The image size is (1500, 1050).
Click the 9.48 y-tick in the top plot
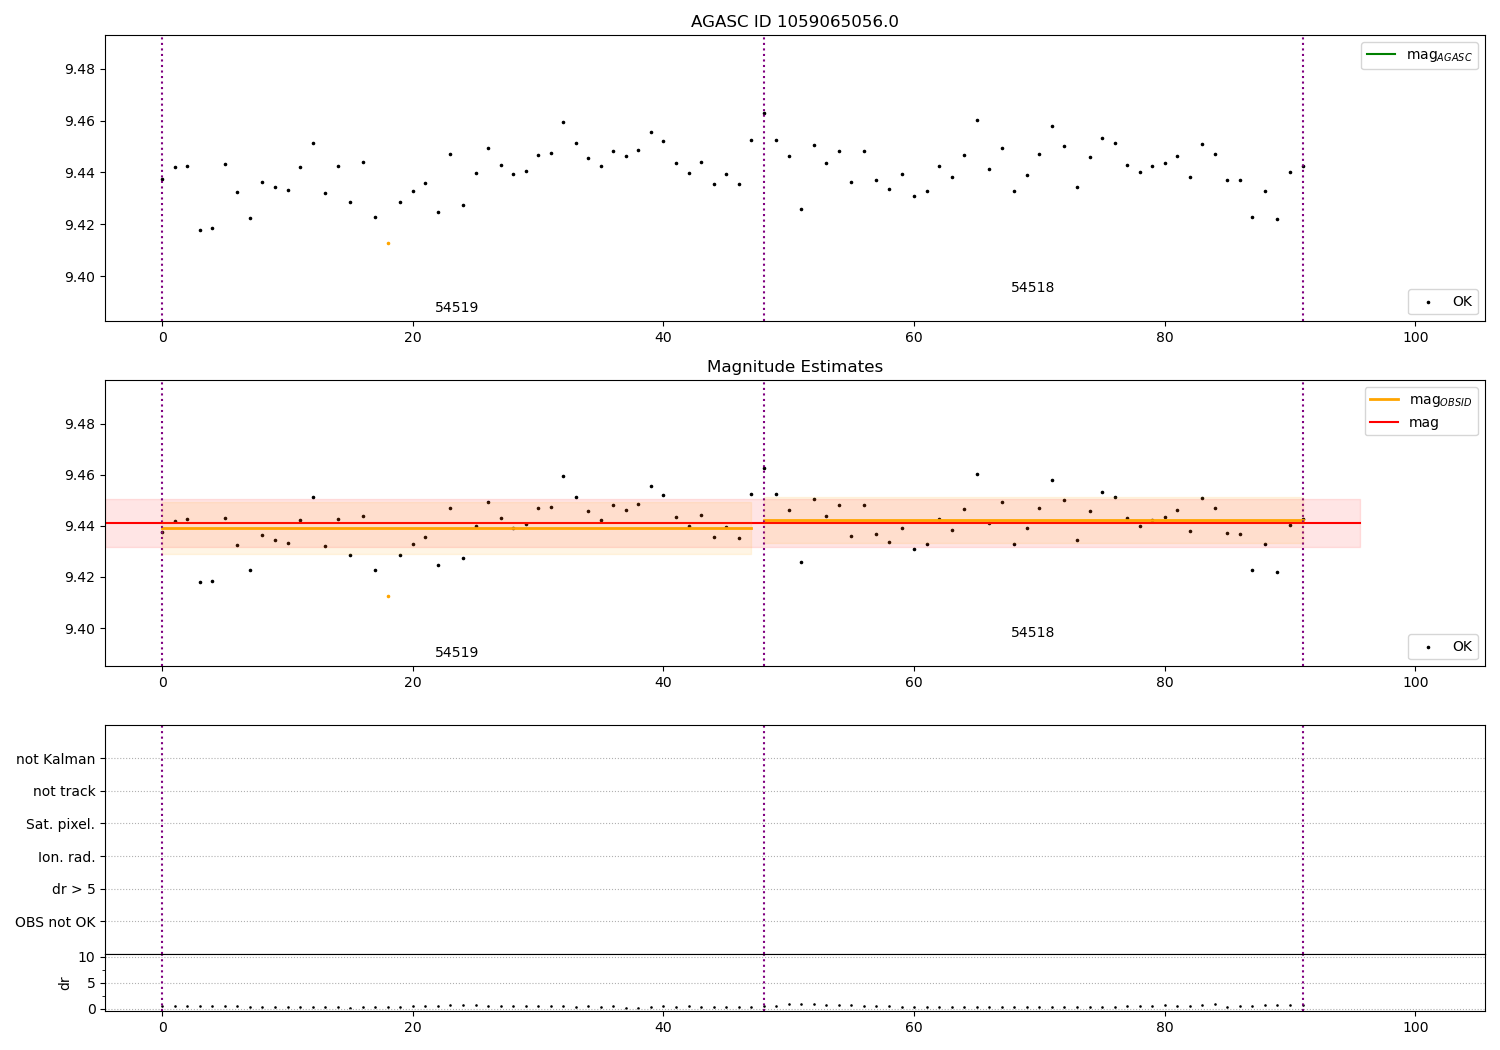click(x=80, y=69)
